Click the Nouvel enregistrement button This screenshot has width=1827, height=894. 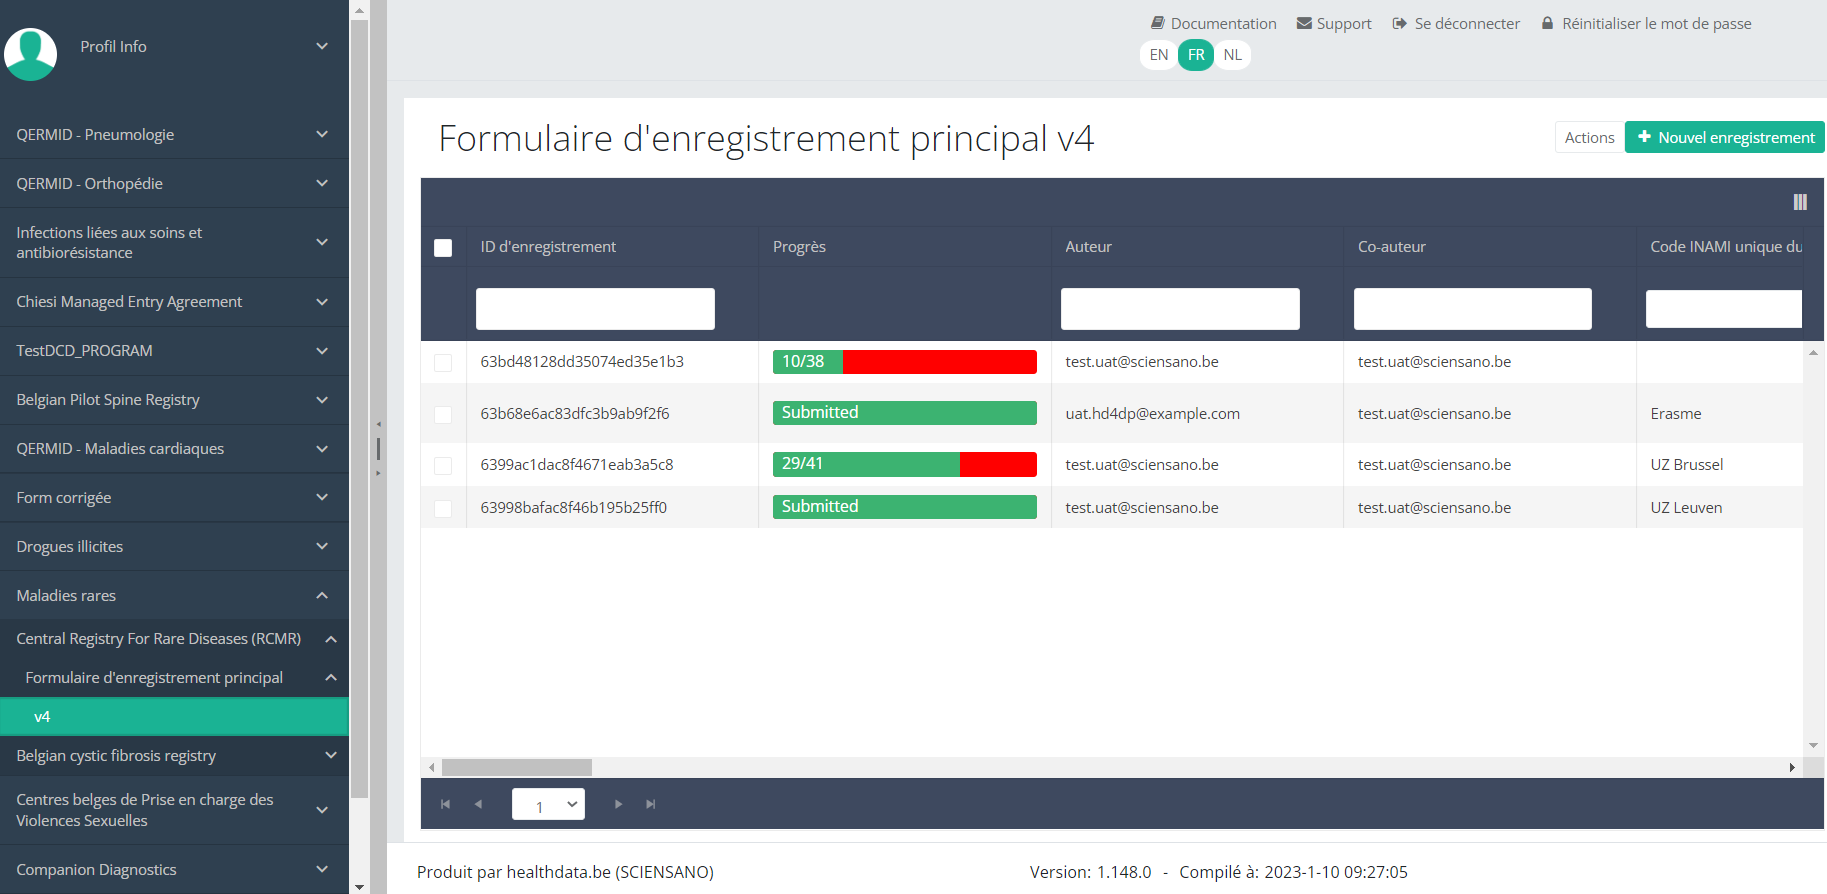pyautogui.click(x=1724, y=137)
